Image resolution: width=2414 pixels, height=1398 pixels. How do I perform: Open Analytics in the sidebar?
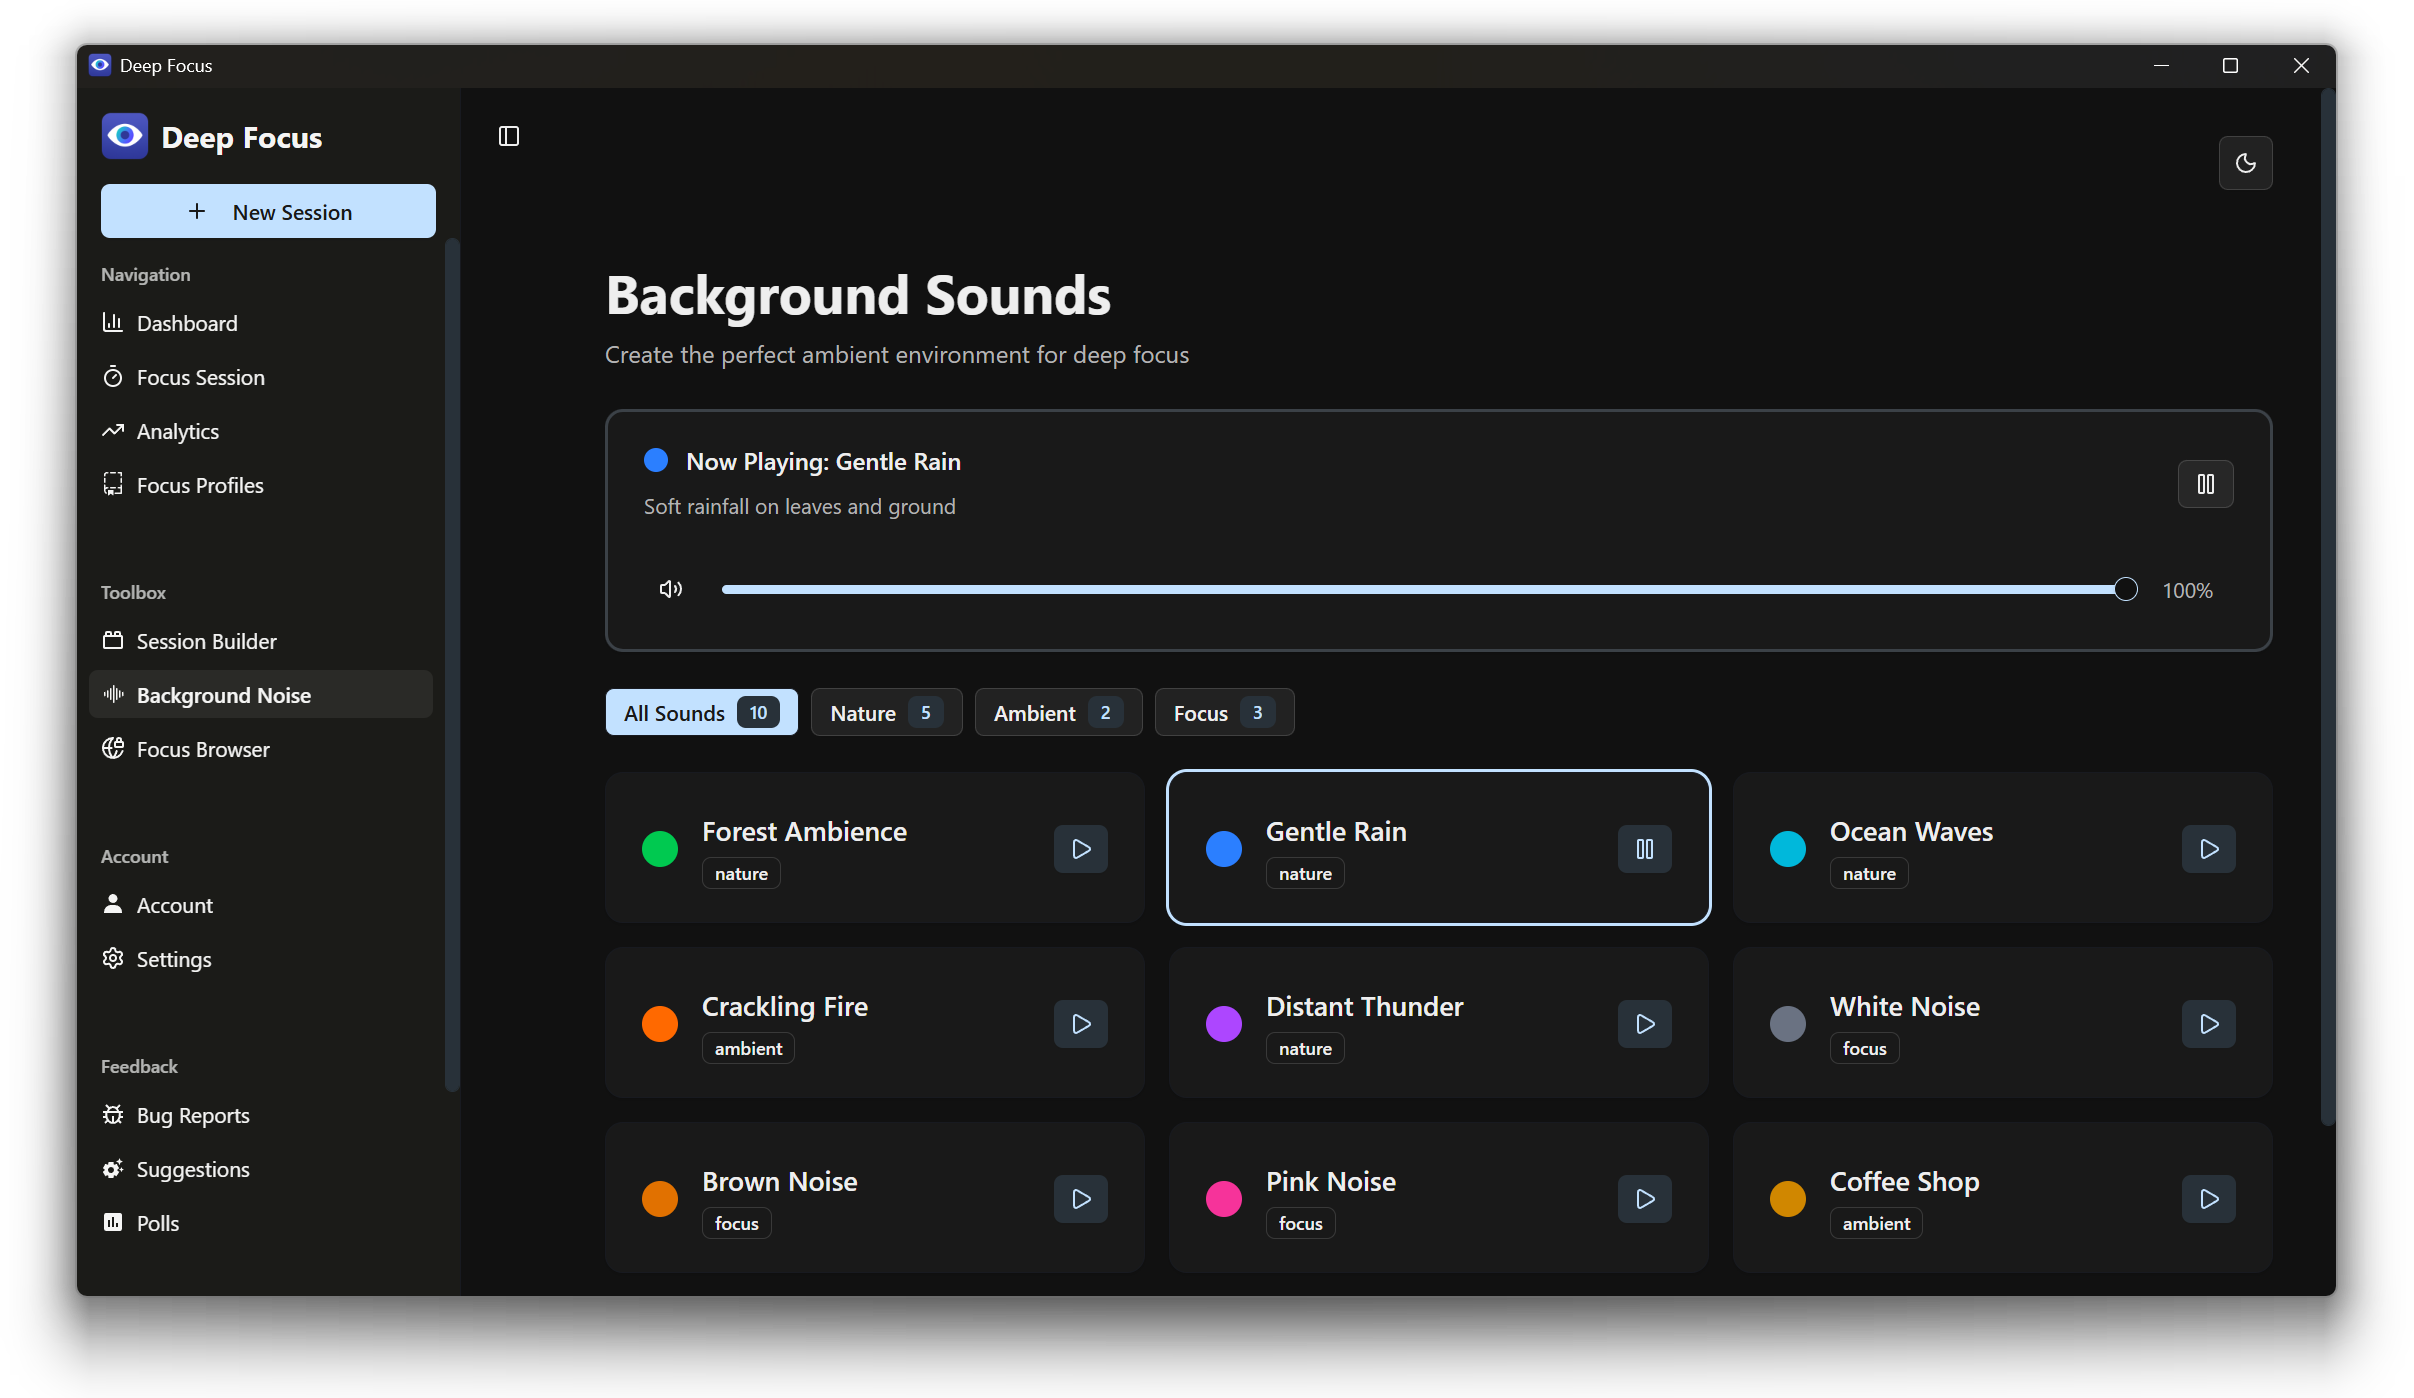261,431
